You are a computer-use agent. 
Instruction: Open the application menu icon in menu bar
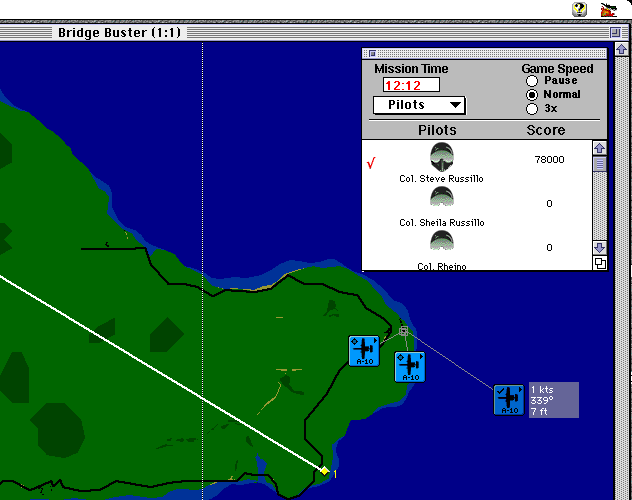(x=607, y=9)
